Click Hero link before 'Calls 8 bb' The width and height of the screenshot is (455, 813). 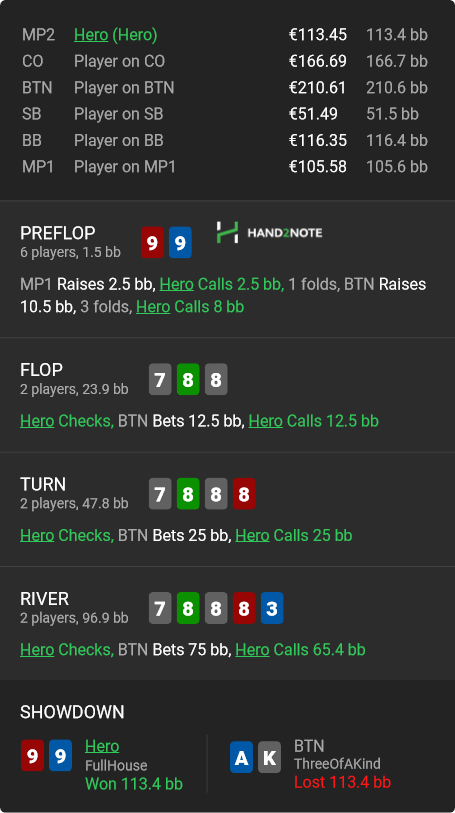[x=153, y=307]
